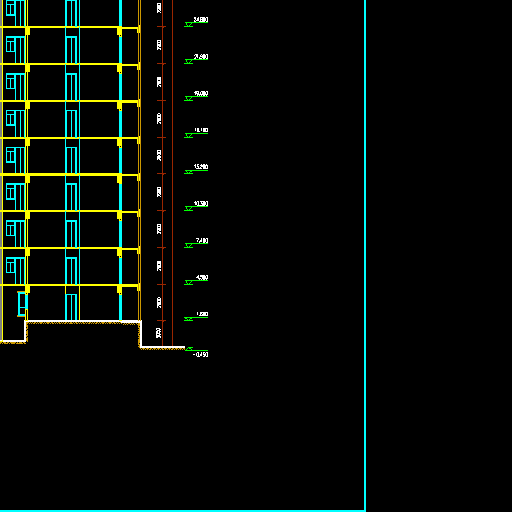Click the white hatched ground-floor base slab
This screenshot has height=512, width=512.
coord(83,322)
